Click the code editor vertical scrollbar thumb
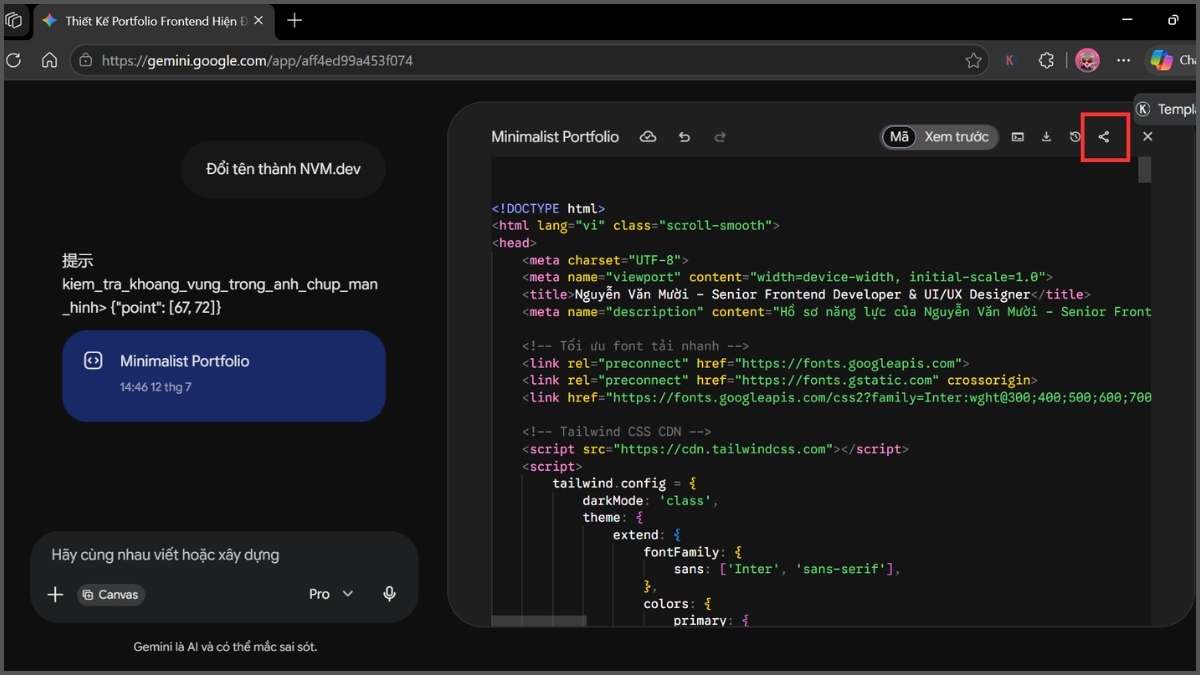1200x675 pixels. click(1144, 170)
